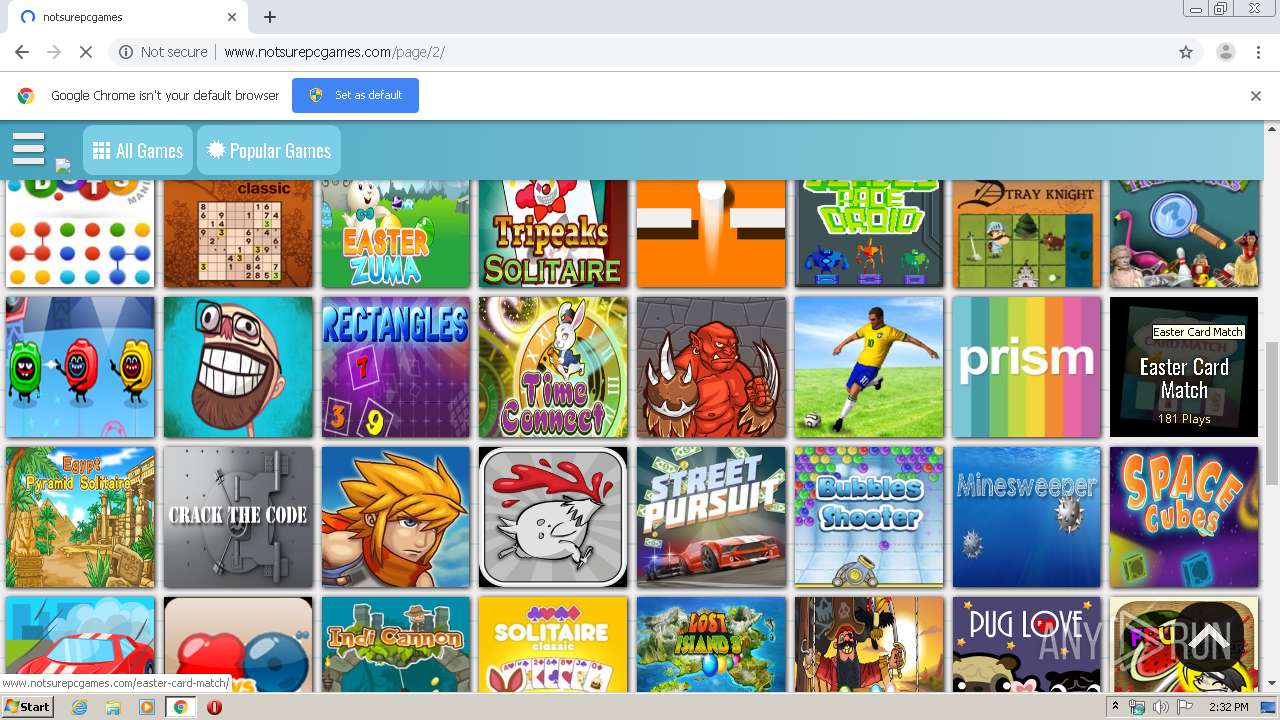The image size is (1280, 720).
Task: Open the system tray volume icon
Action: pos(1160,707)
